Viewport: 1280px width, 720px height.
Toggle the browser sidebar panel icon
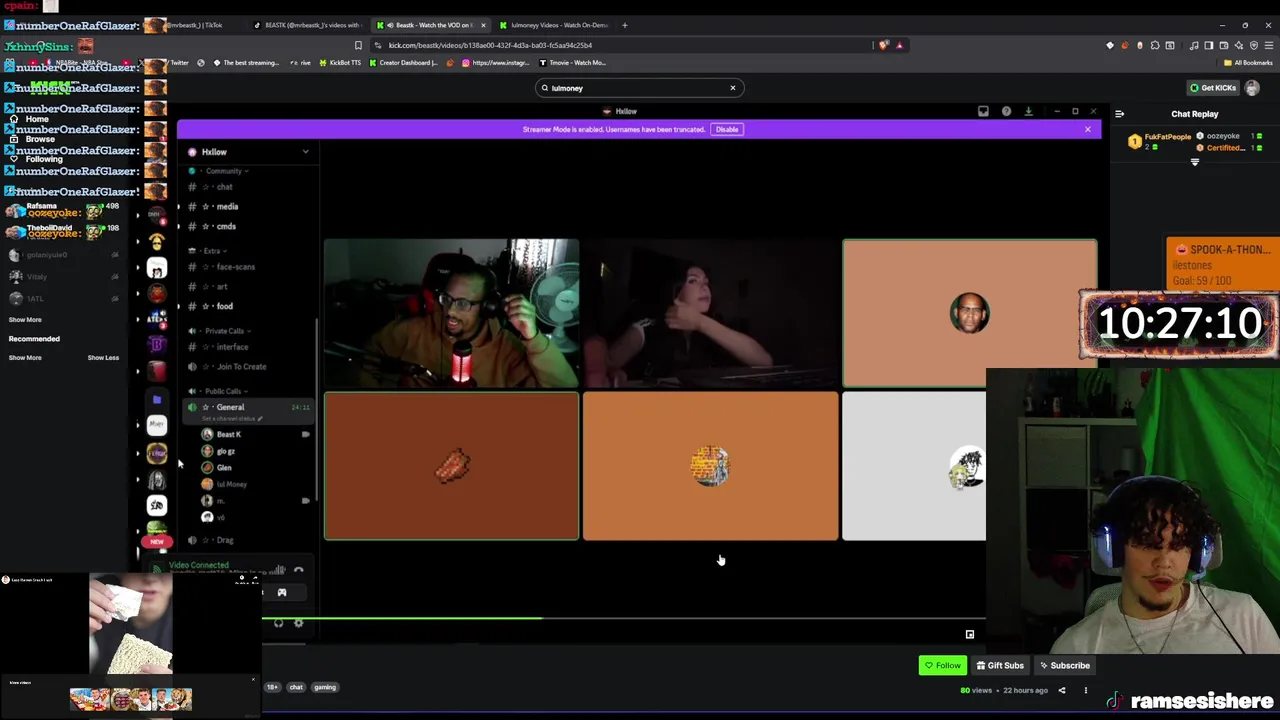point(1209,45)
